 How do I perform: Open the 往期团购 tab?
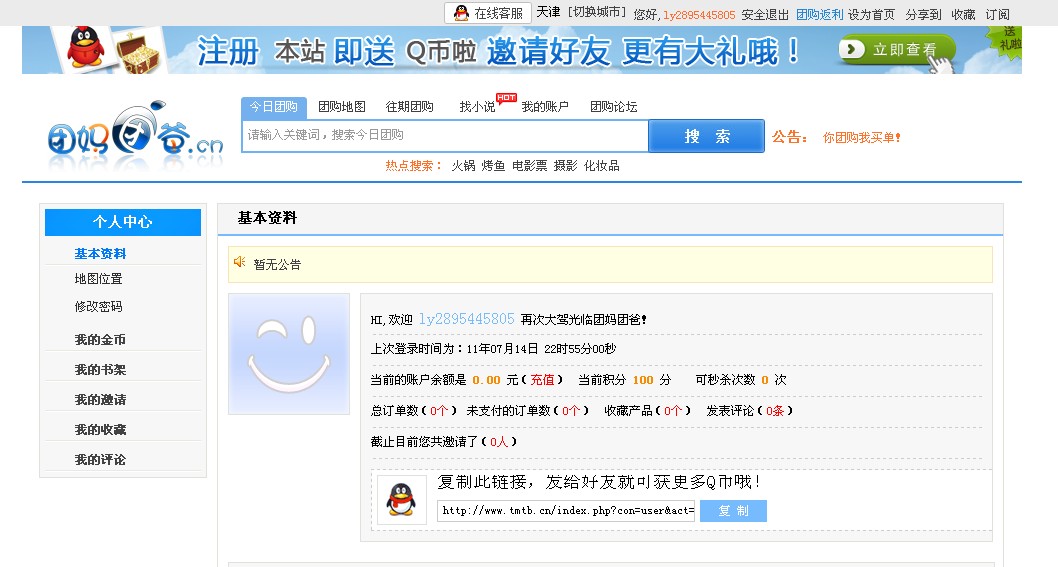point(410,107)
